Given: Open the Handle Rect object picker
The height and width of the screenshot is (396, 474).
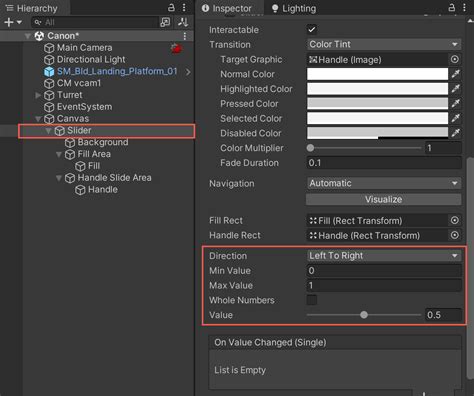Looking at the screenshot, I should pos(455,235).
